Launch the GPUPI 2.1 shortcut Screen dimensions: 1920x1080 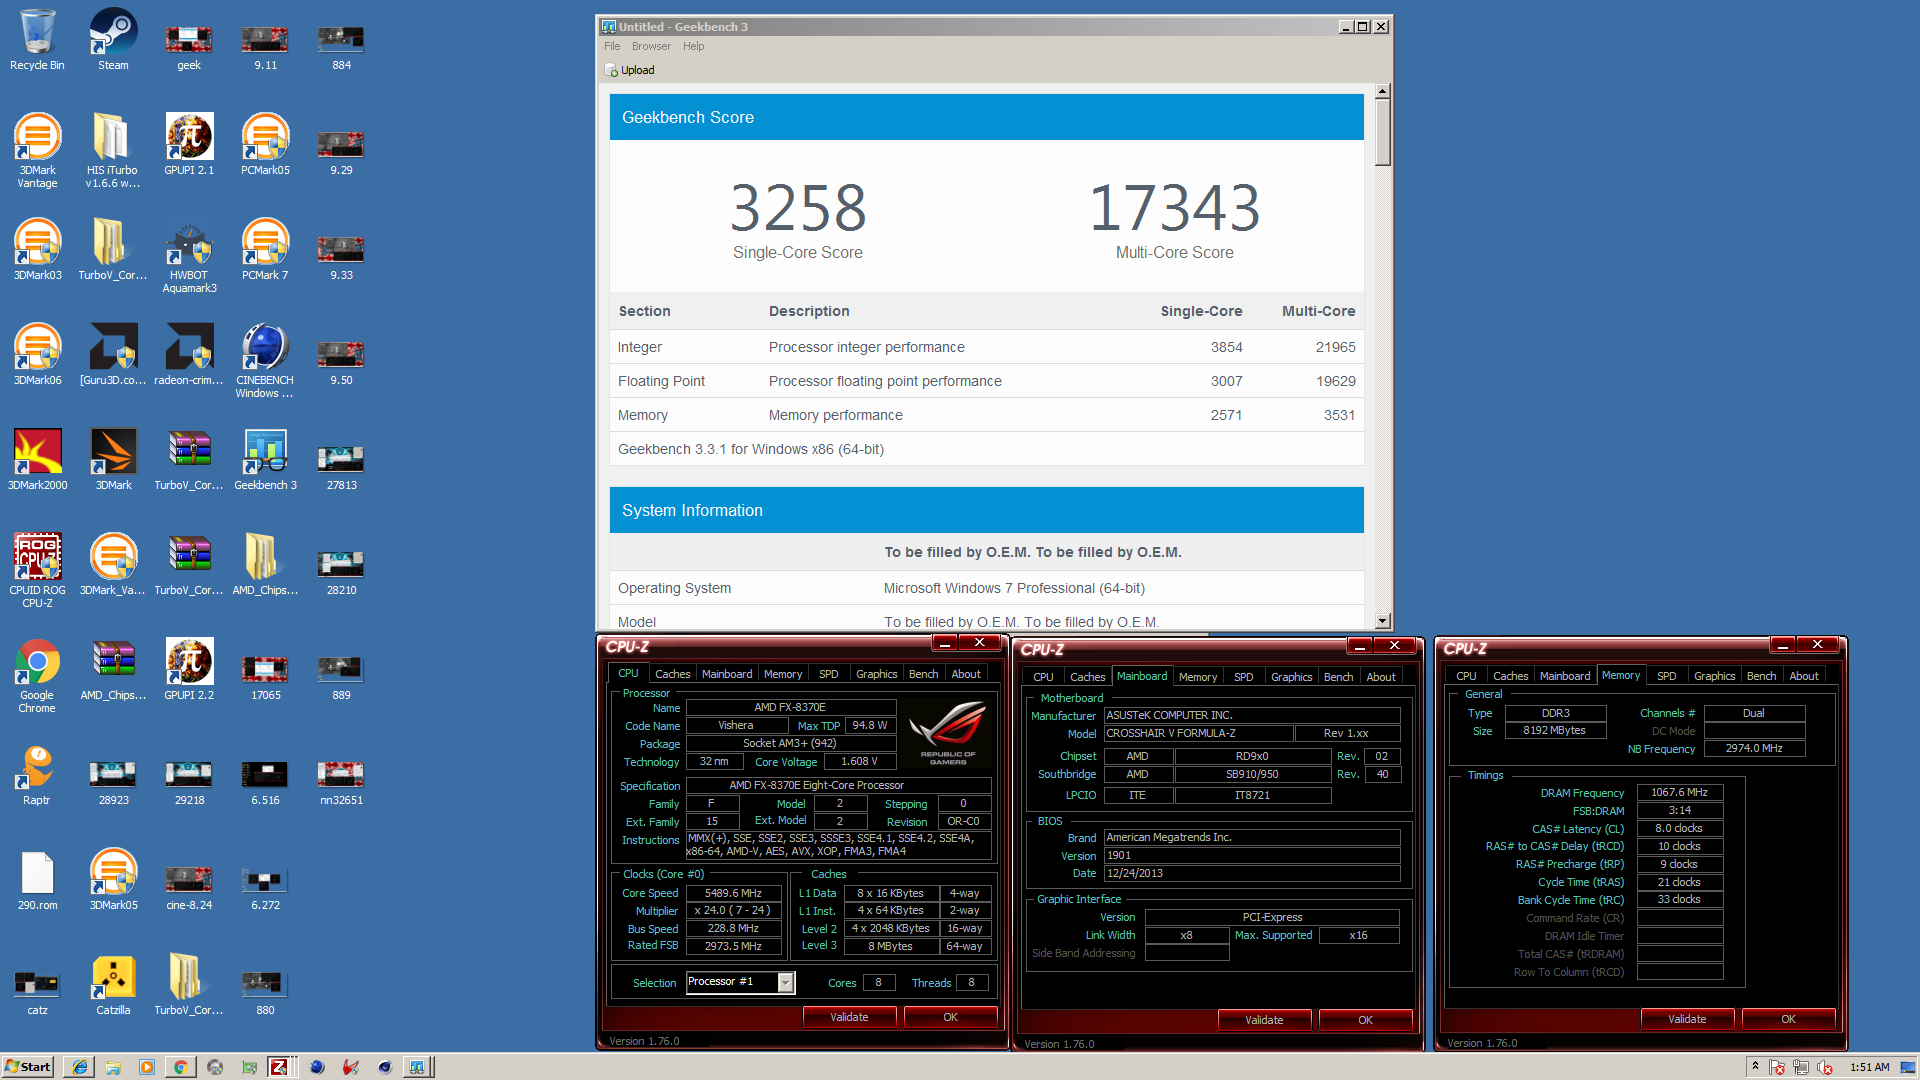[x=189, y=145]
